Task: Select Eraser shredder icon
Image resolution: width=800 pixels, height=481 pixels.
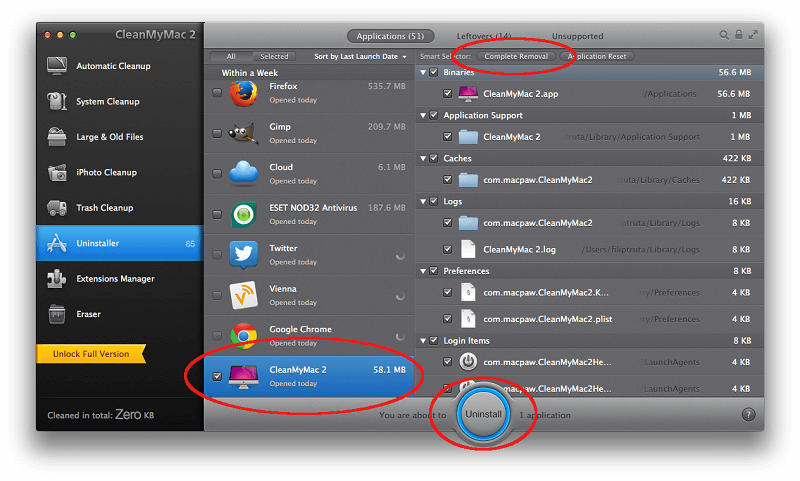Action: 57,314
